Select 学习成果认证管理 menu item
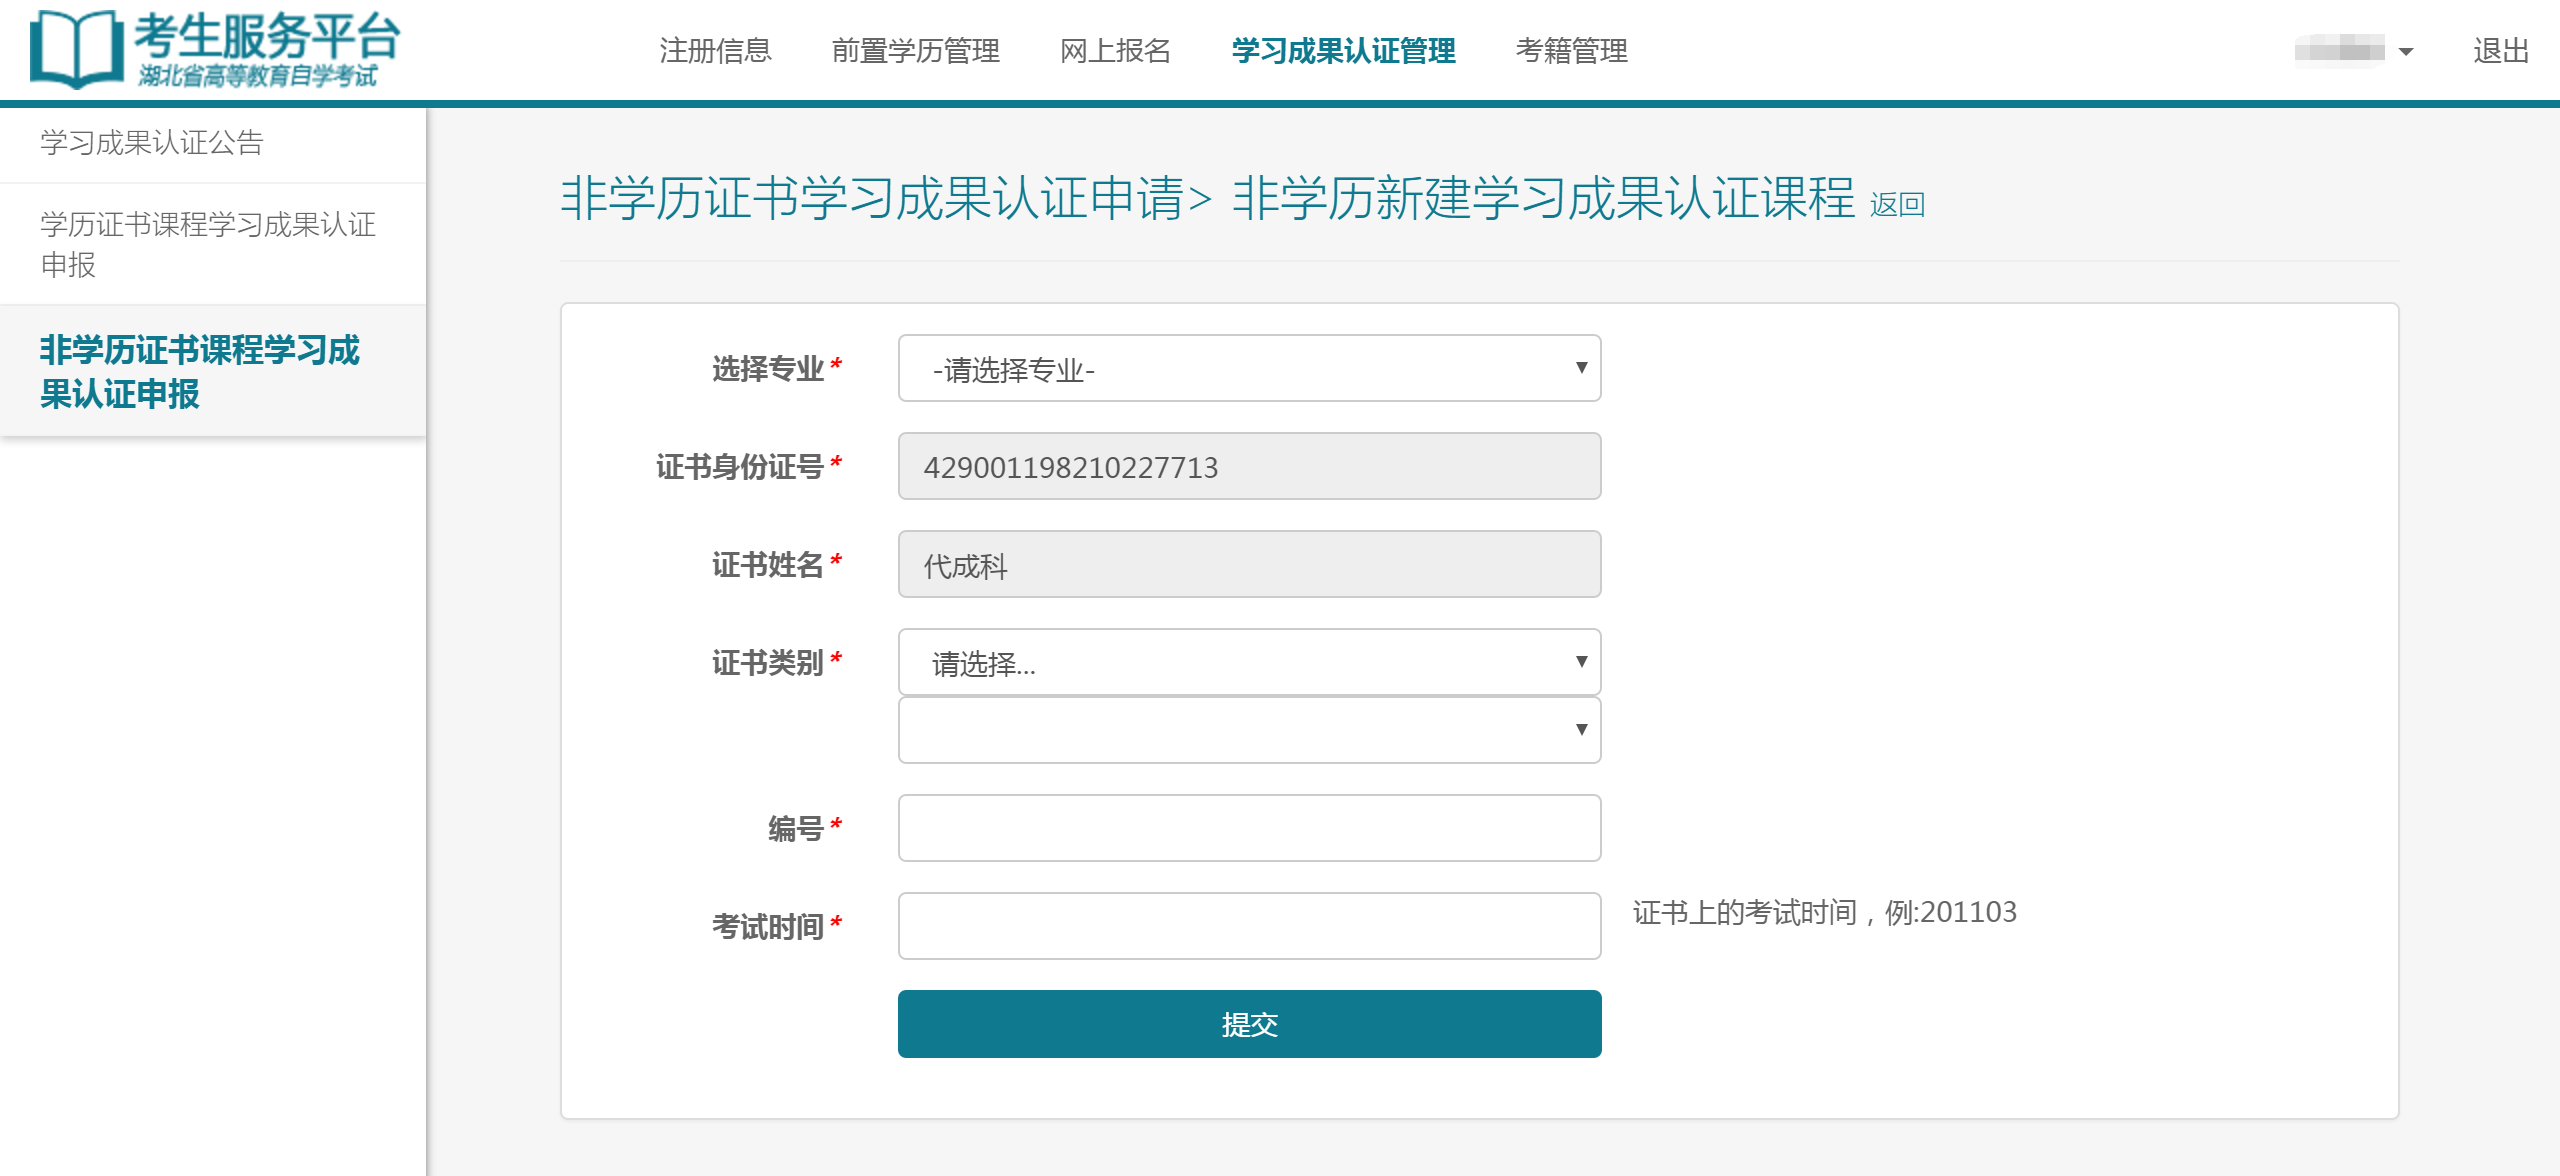This screenshot has width=2560, height=1176. coord(1343,51)
